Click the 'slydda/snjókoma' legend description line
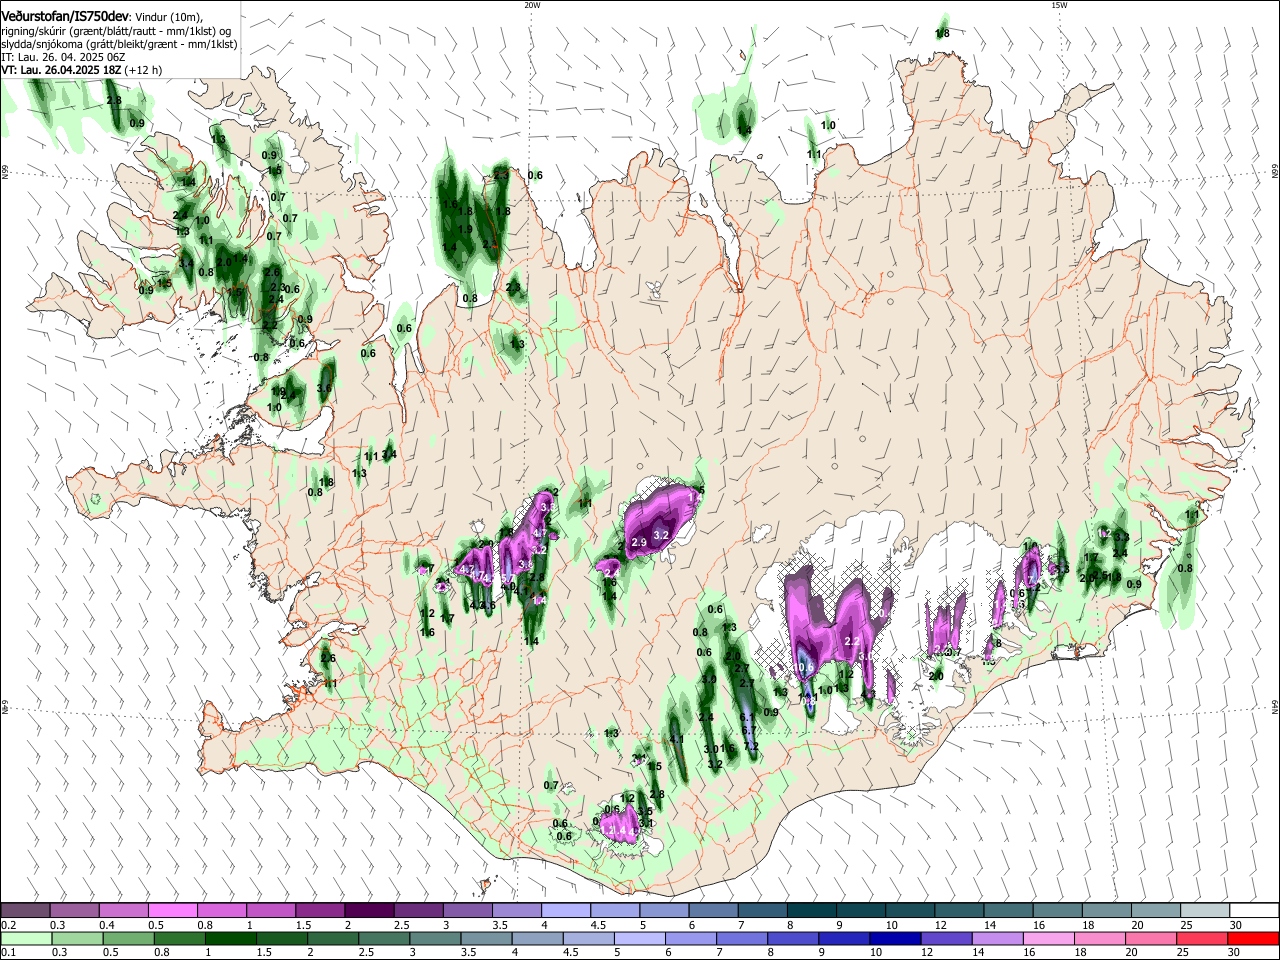This screenshot has height=960, width=1280. (x=119, y=44)
